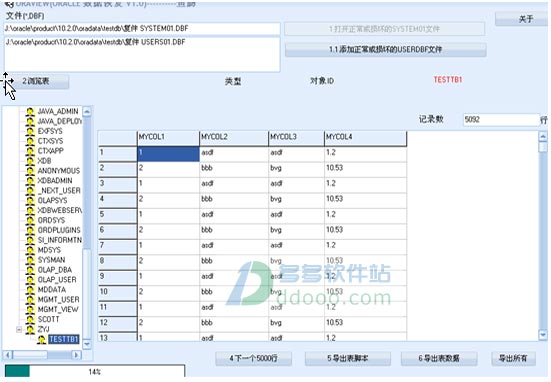Click MYCOL4 cell '10.53' in row 12
The image size is (551, 382).
click(x=365, y=323)
